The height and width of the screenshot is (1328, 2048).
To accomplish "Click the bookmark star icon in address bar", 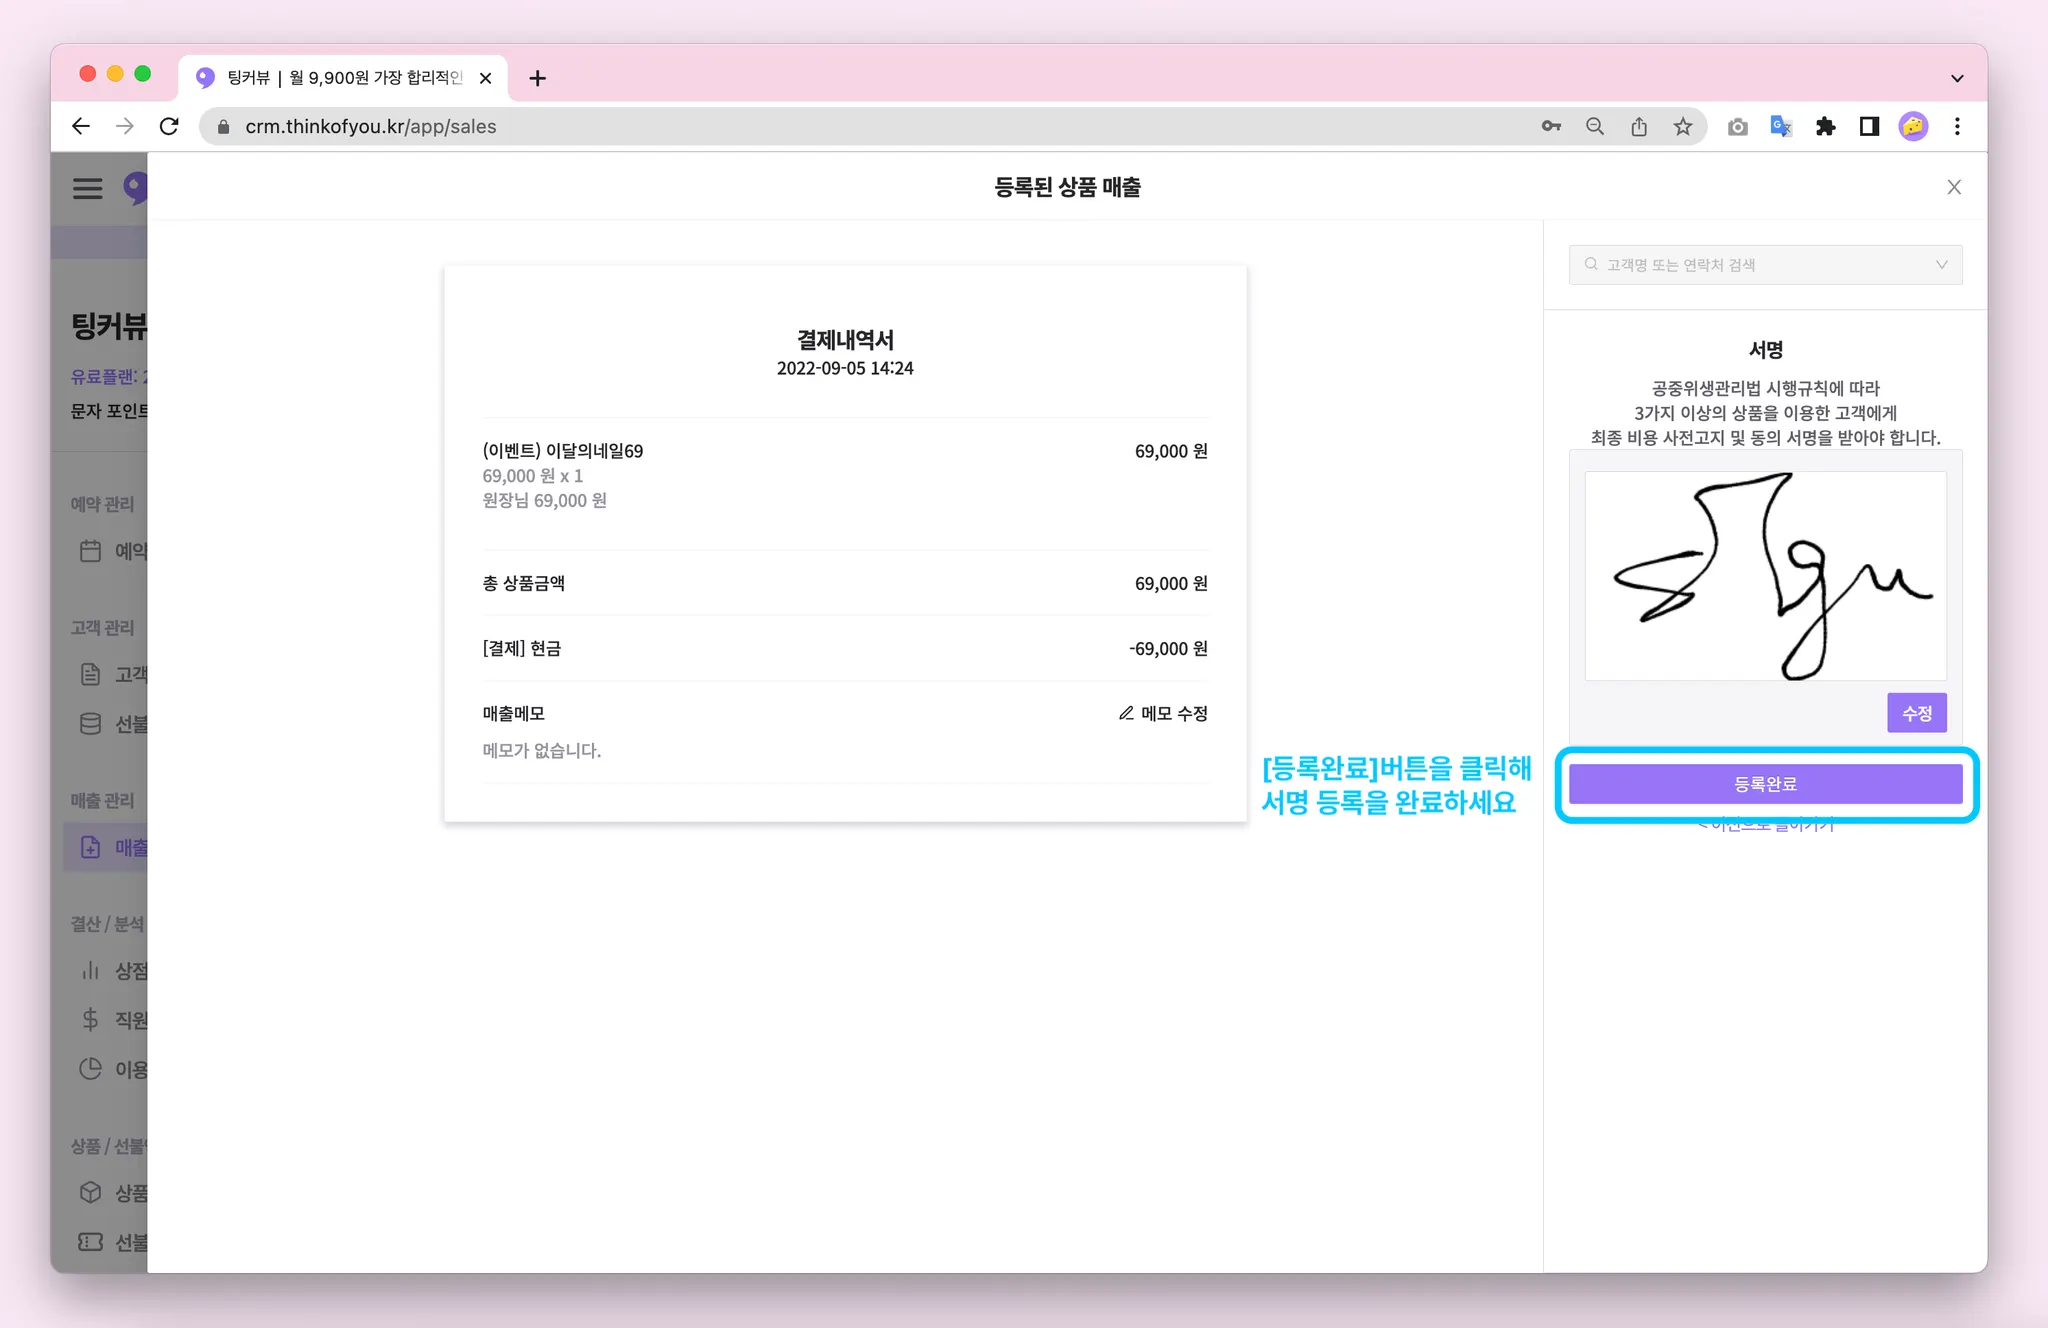I will coord(1683,126).
